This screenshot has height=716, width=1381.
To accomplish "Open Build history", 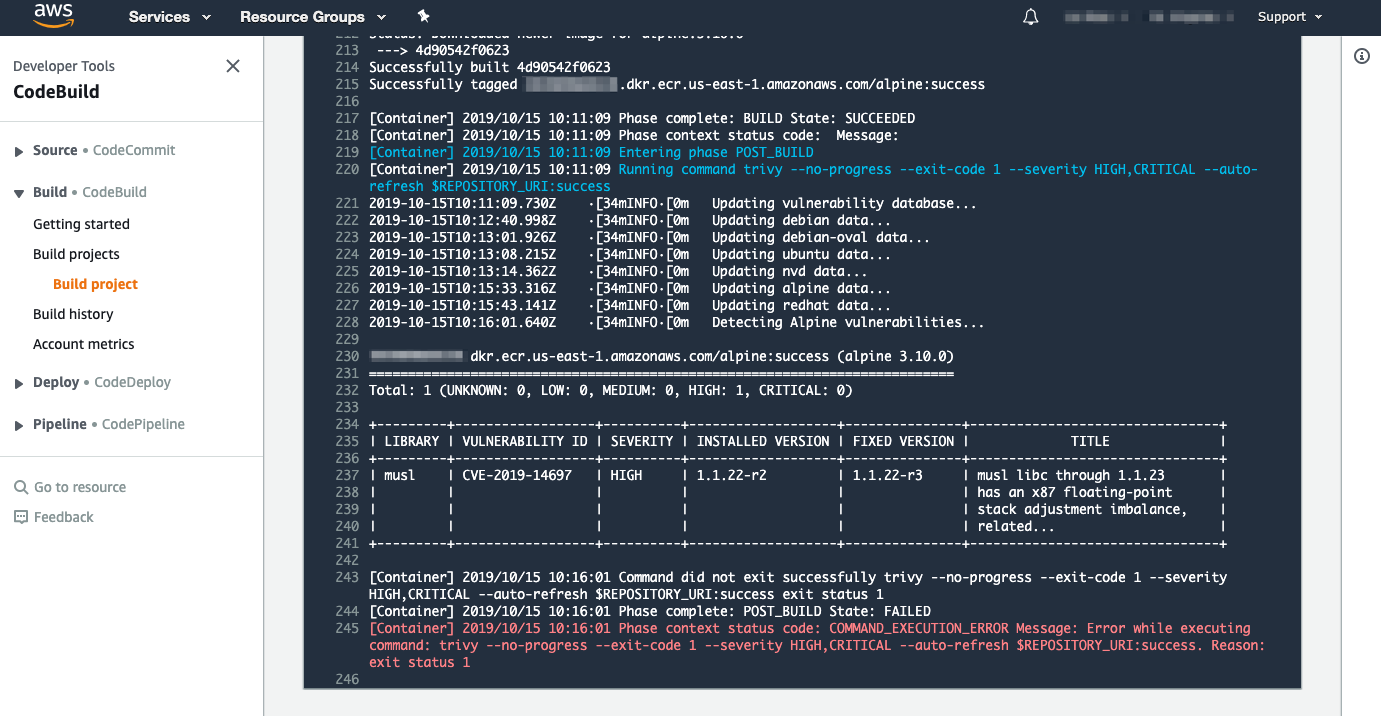I will coord(73,314).
